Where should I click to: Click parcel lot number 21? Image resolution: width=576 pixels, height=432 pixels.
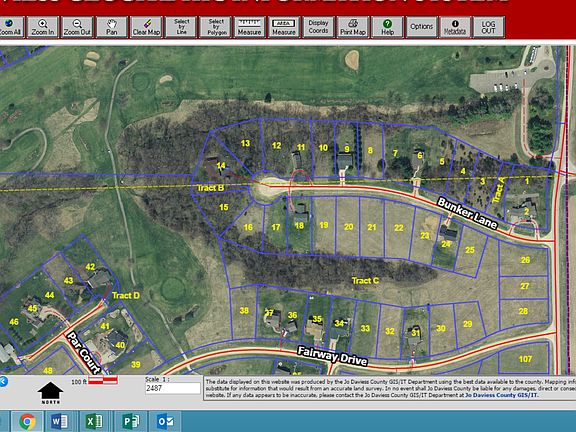[372, 227]
